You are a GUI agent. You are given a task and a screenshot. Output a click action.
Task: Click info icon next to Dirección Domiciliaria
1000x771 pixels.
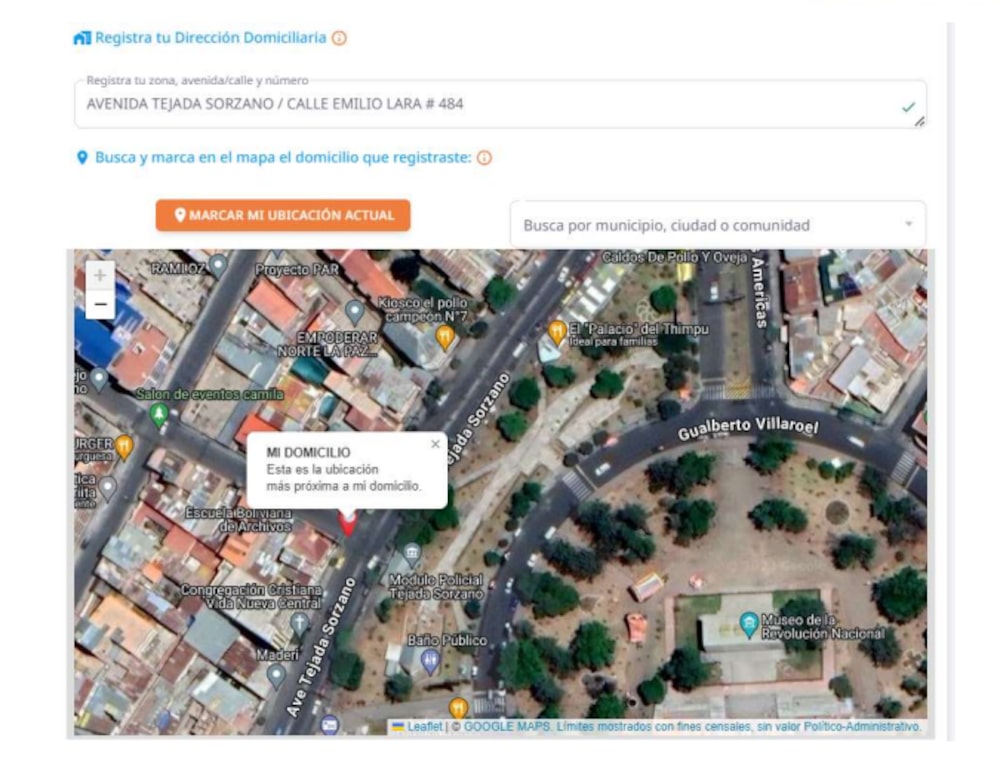(339, 38)
